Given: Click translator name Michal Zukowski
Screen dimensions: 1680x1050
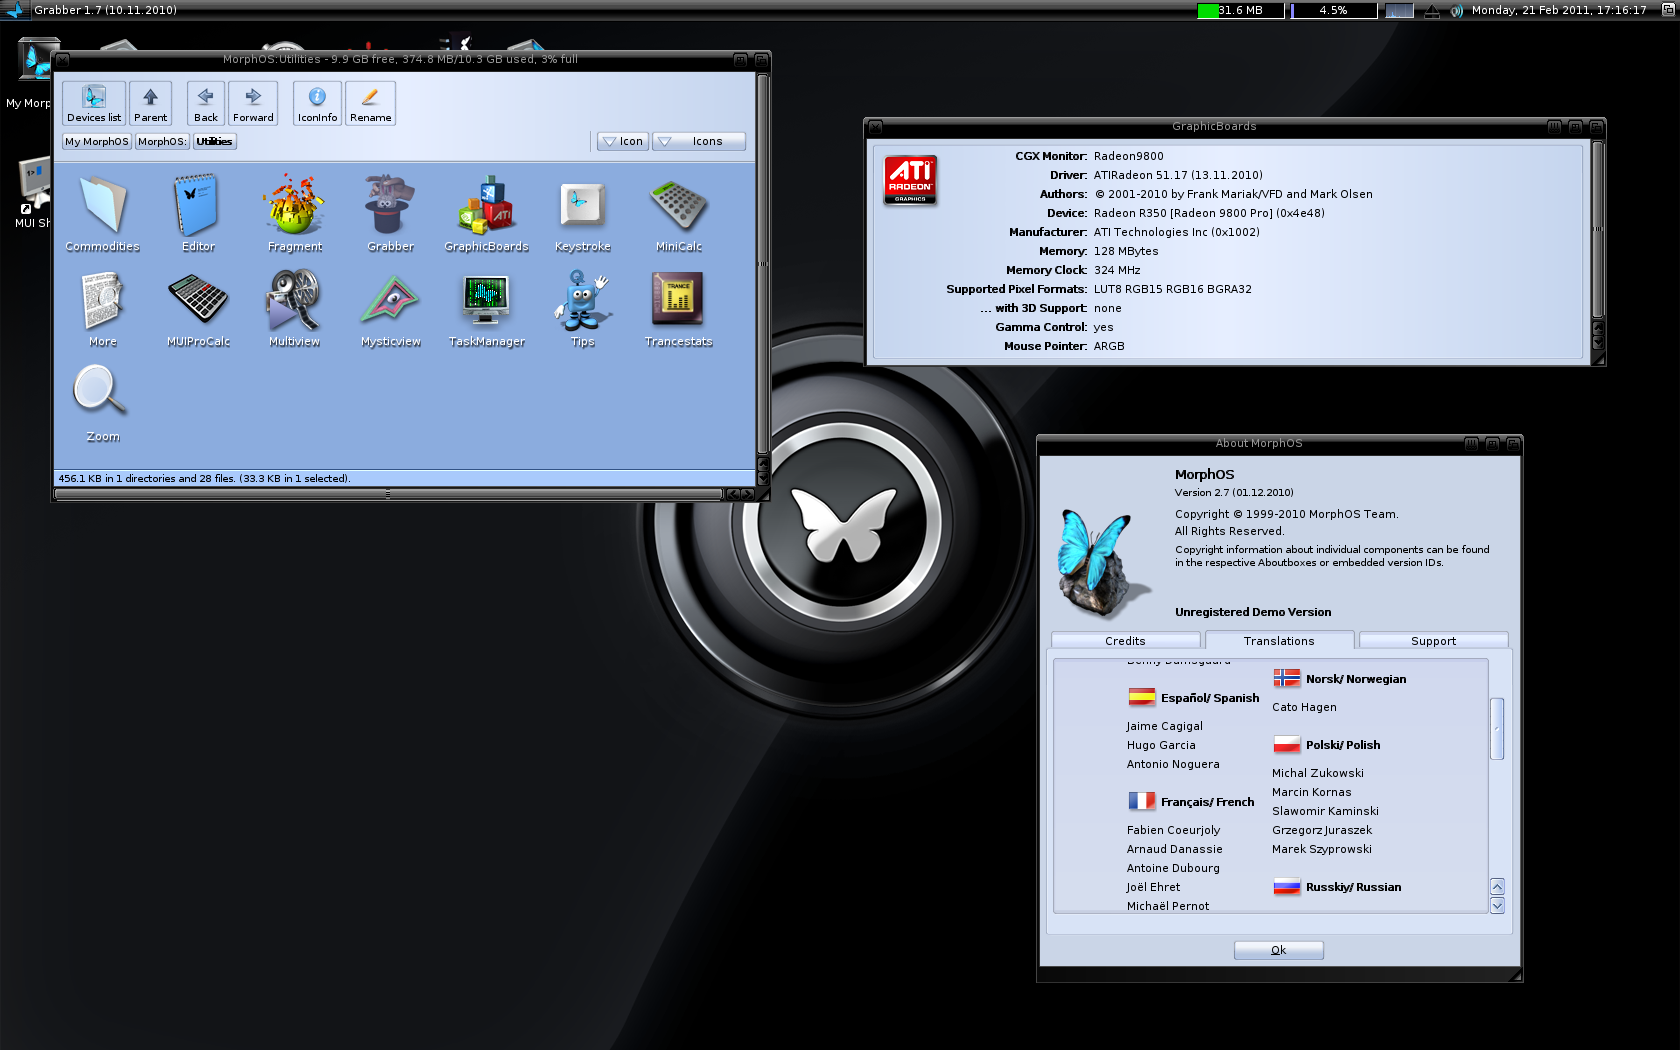Looking at the screenshot, I should pyautogui.click(x=1317, y=773).
